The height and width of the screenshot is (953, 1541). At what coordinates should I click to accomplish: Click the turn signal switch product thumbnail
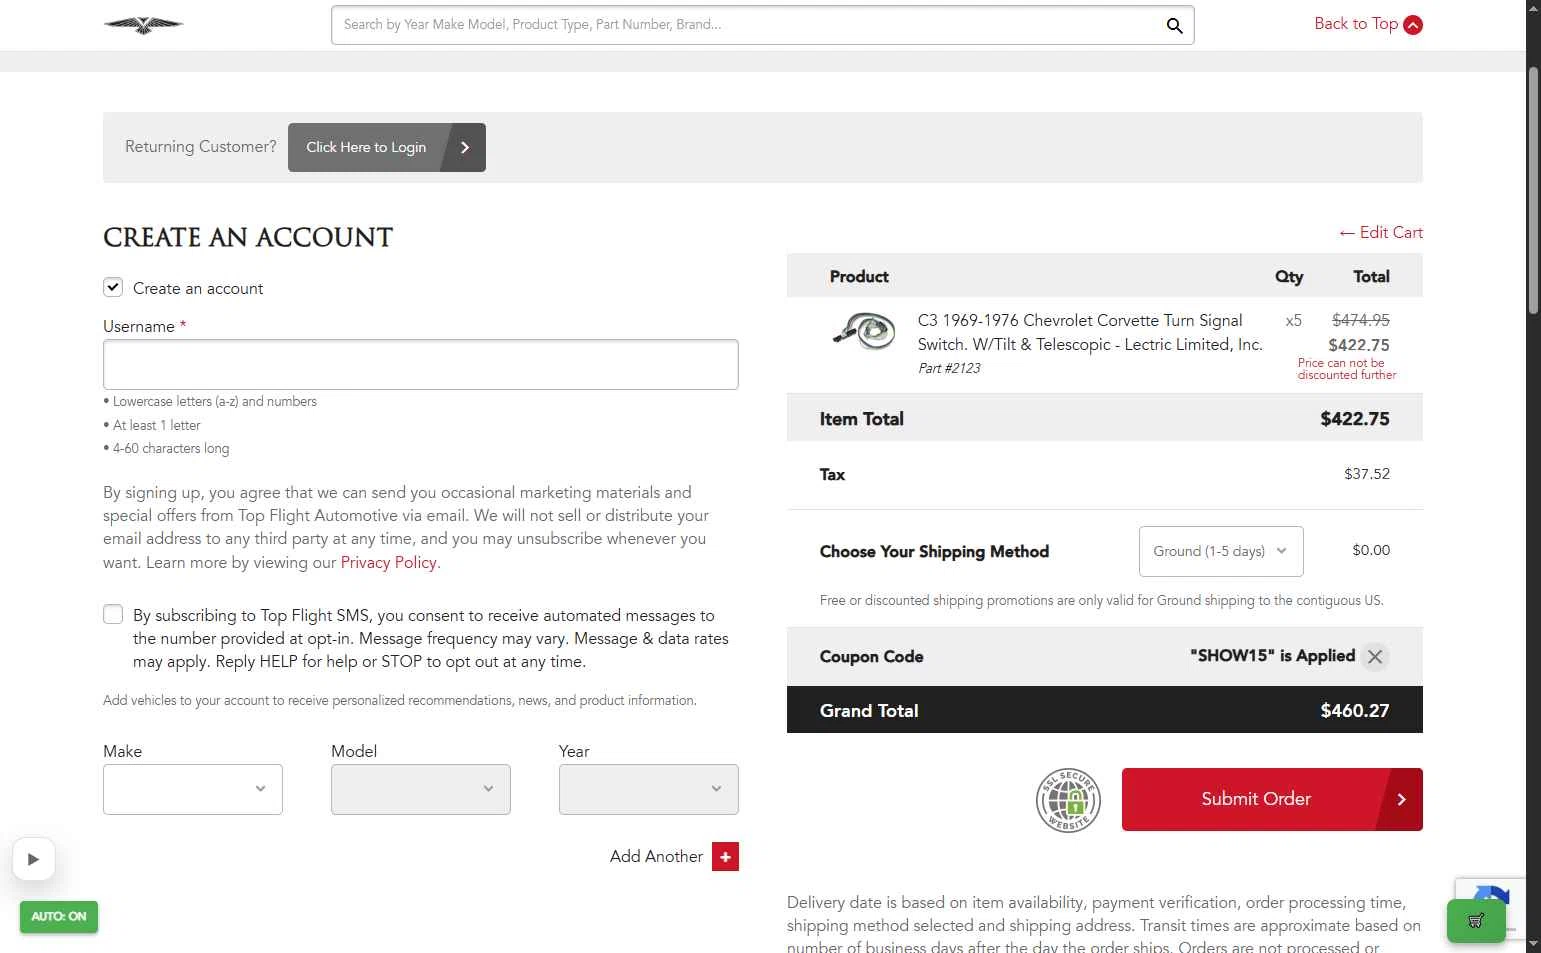coord(864,330)
